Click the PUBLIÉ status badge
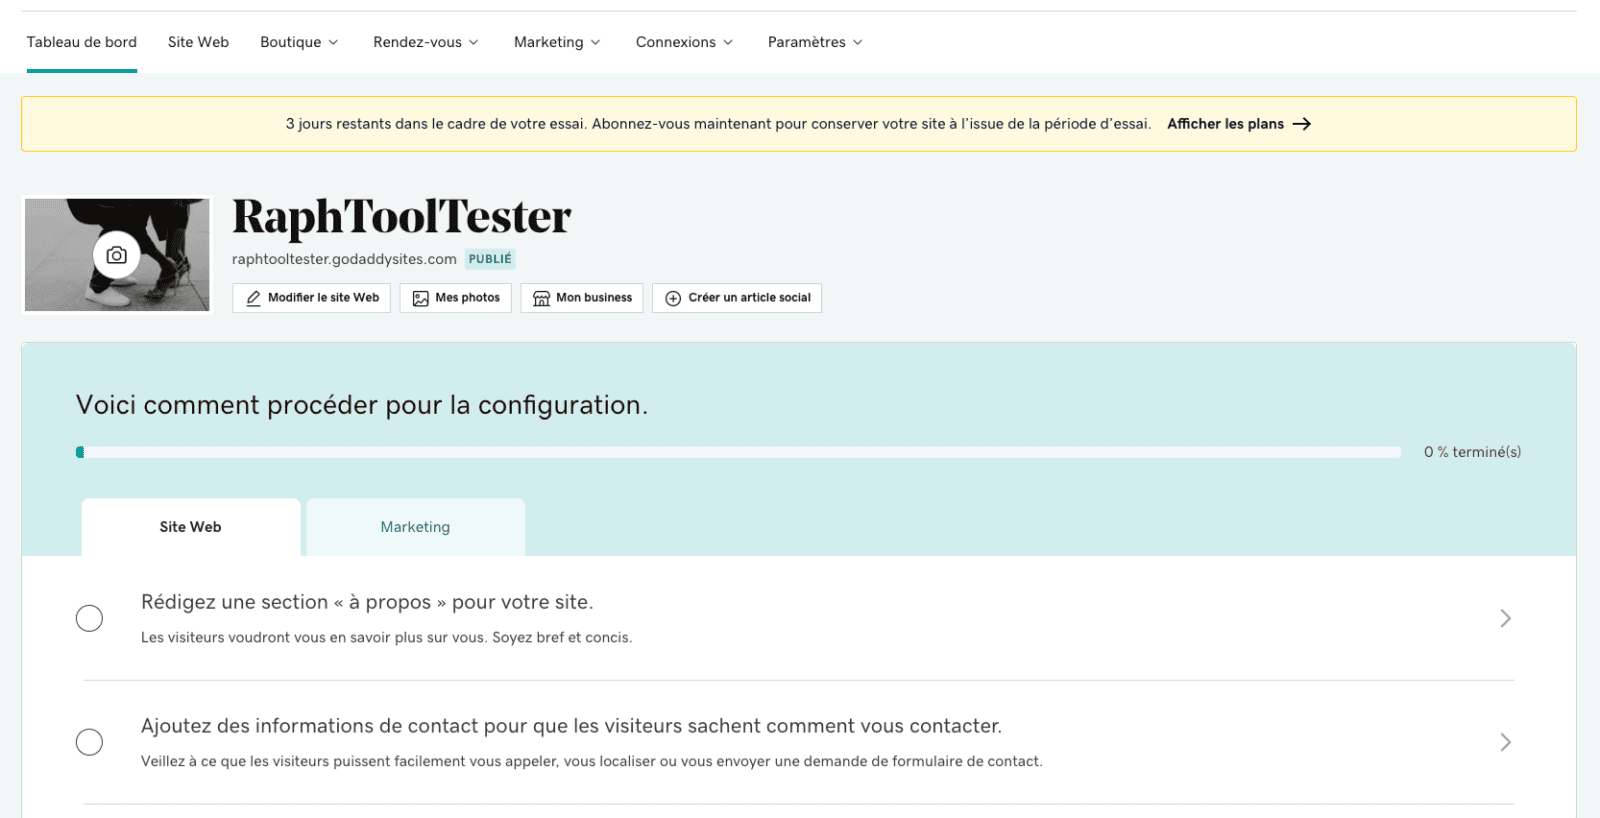 (x=490, y=259)
